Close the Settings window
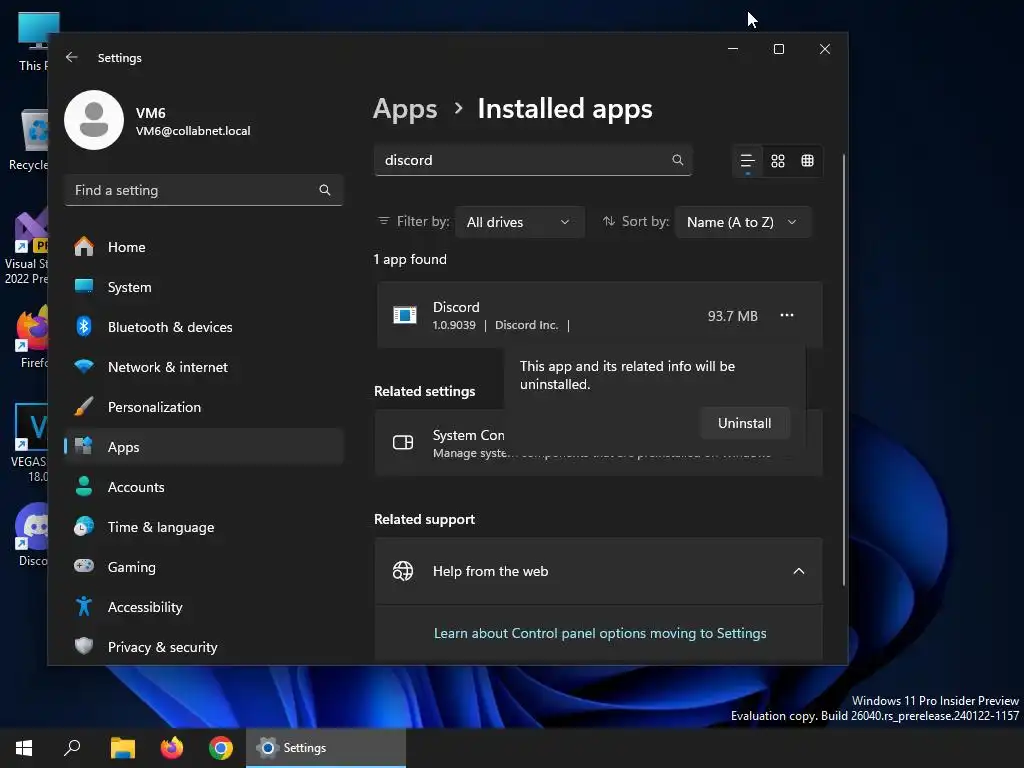 click(825, 49)
